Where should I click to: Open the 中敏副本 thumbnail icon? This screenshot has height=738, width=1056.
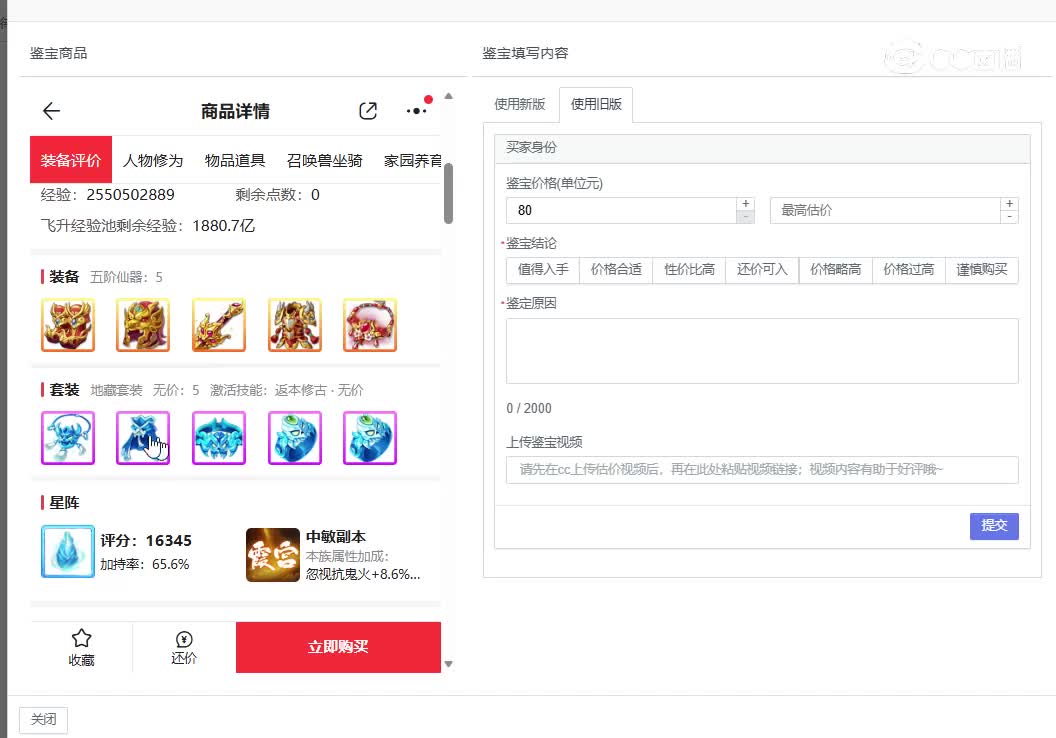[x=273, y=555]
